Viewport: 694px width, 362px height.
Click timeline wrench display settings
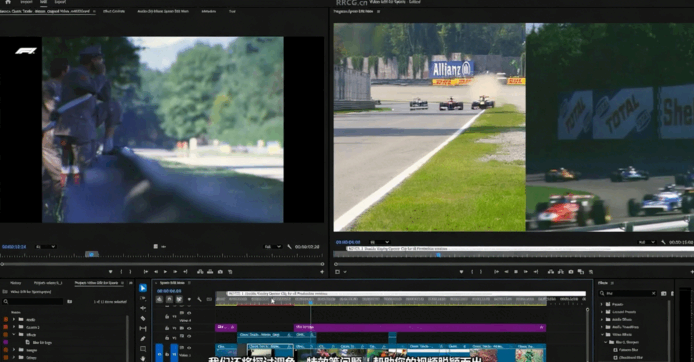pyautogui.click(x=200, y=300)
